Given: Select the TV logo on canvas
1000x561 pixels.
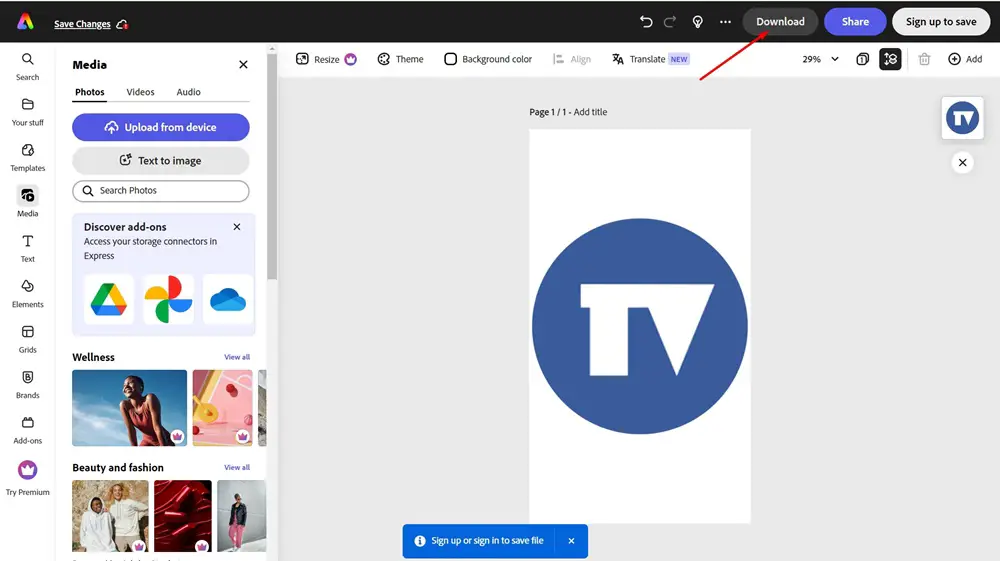Looking at the screenshot, I should point(640,326).
